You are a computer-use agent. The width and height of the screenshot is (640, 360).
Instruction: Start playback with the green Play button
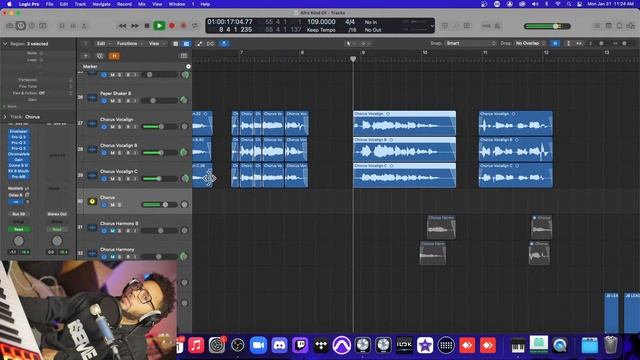(159, 26)
